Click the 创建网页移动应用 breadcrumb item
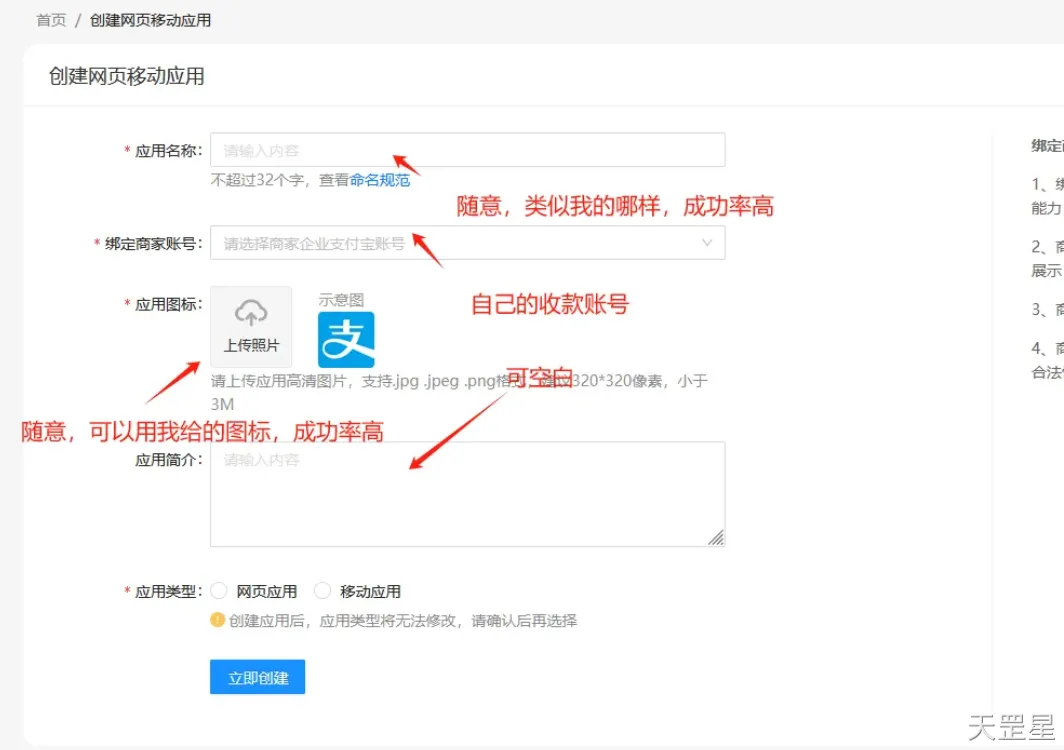1064x750 pixels. pyautogui.click(x=150, y=20)
